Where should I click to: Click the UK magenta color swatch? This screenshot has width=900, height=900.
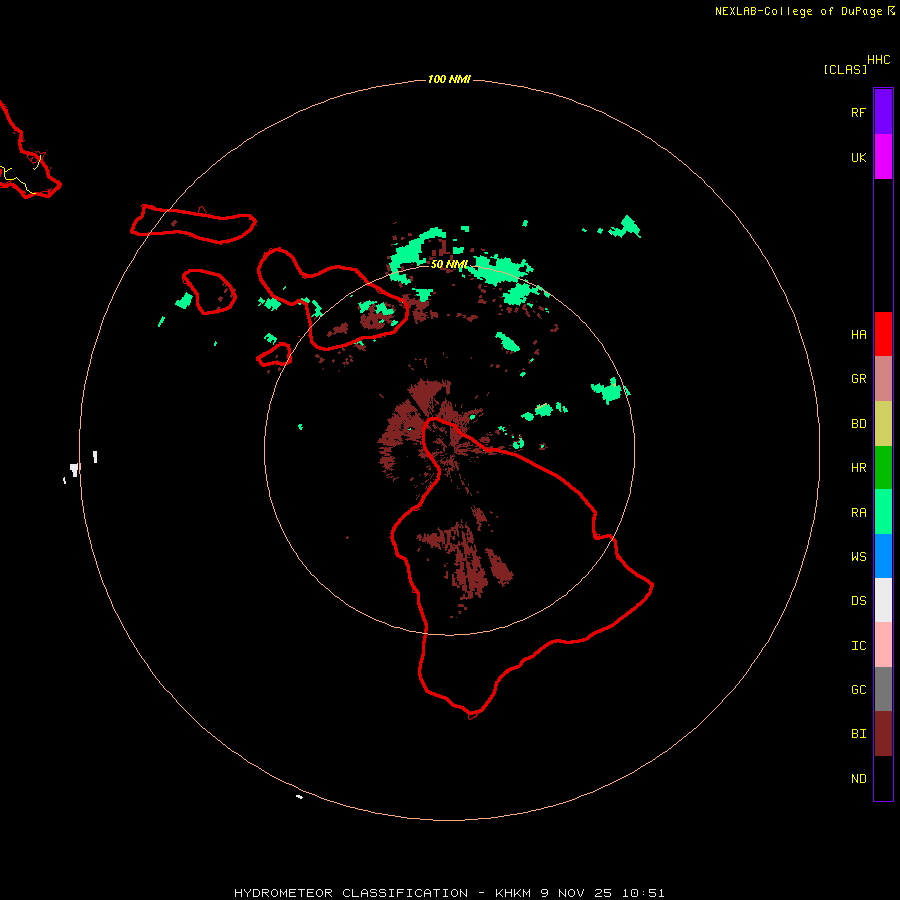(883, 157)
